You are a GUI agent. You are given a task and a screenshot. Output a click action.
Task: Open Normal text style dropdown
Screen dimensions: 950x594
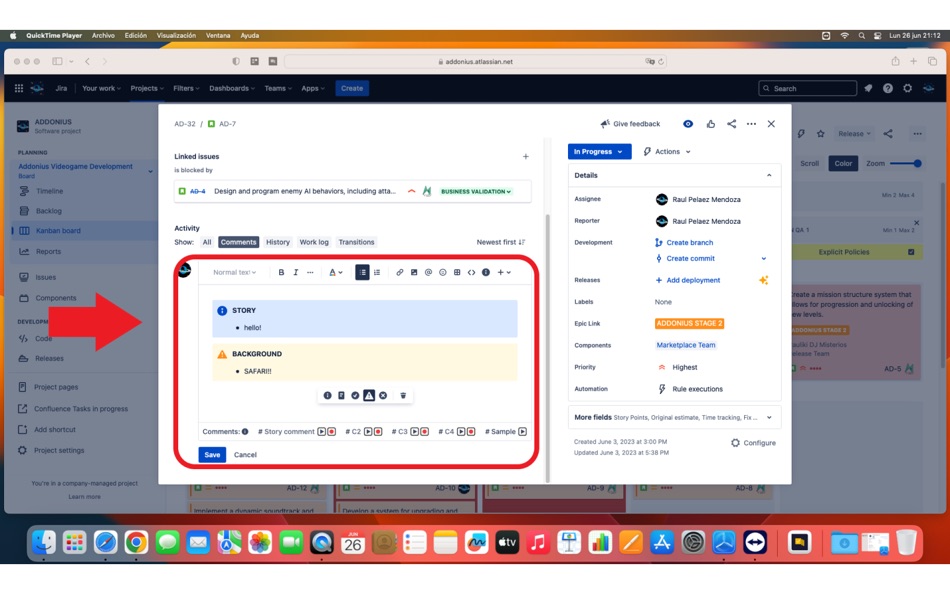tap(234, 273)
